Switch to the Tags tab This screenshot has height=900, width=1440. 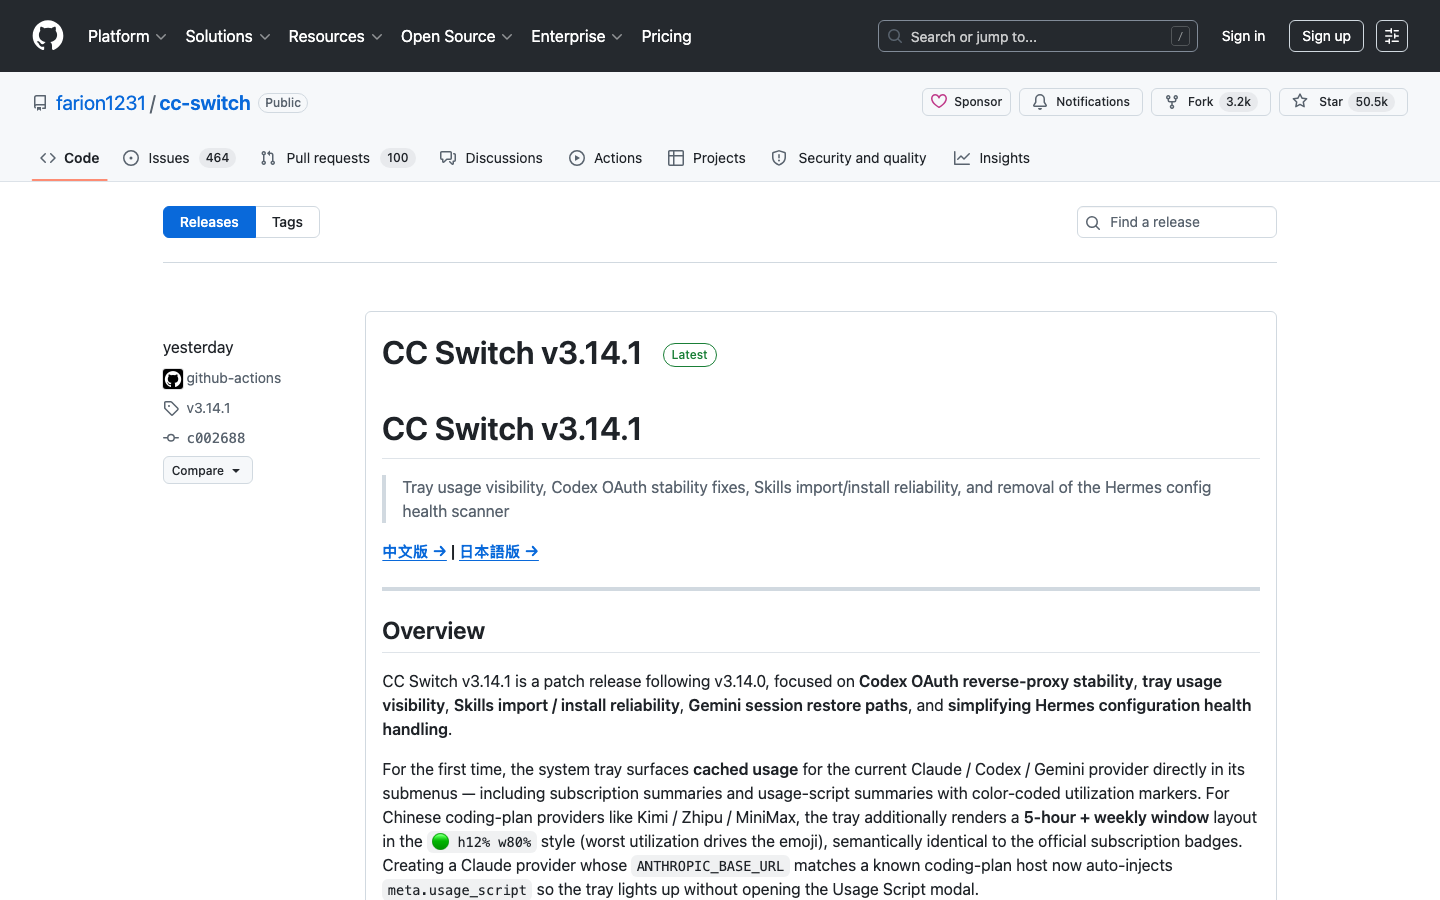tap(287, 222)
